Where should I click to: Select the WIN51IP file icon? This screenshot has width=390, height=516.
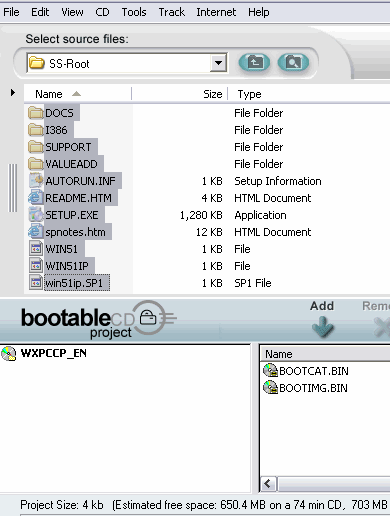coord(36,266)
